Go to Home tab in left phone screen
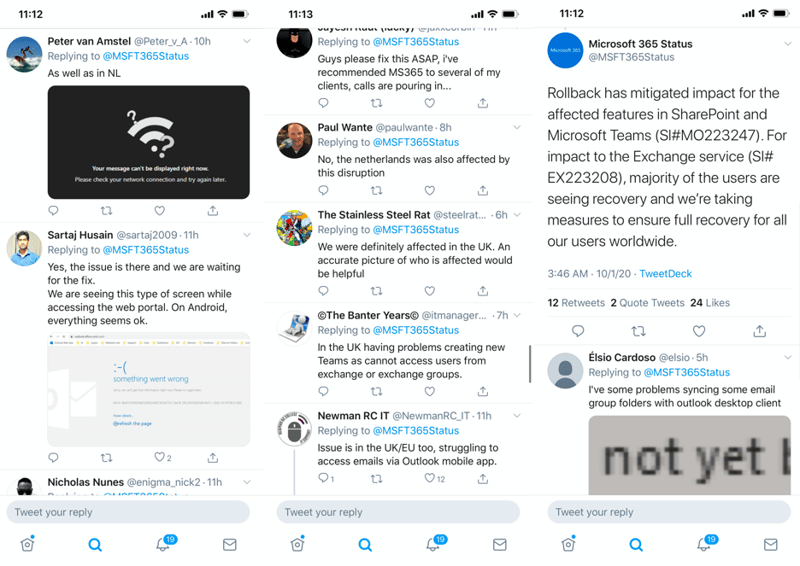The width and height of the screenshot is (800, 566). click(x=28, y=544)
